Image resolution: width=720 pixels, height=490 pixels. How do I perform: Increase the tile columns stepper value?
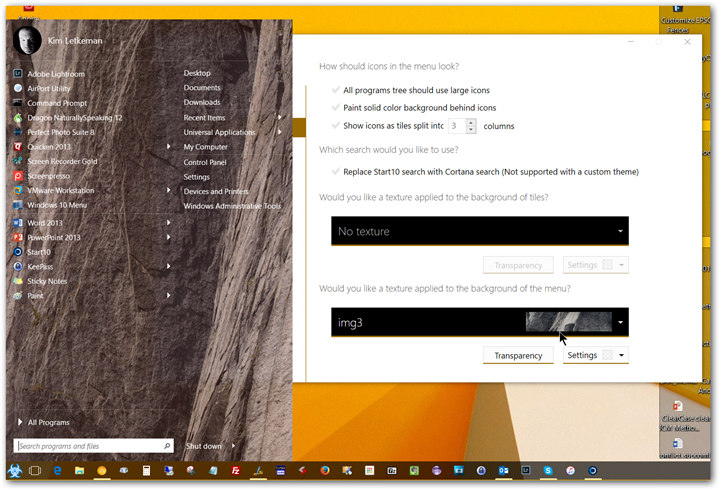tap(471, 122)
